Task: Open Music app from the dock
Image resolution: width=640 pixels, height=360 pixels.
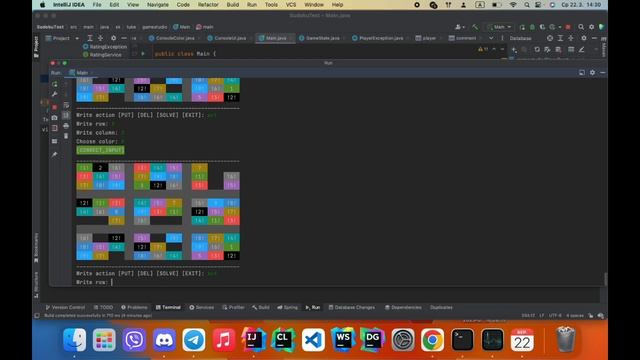Action: coord(224,340)
